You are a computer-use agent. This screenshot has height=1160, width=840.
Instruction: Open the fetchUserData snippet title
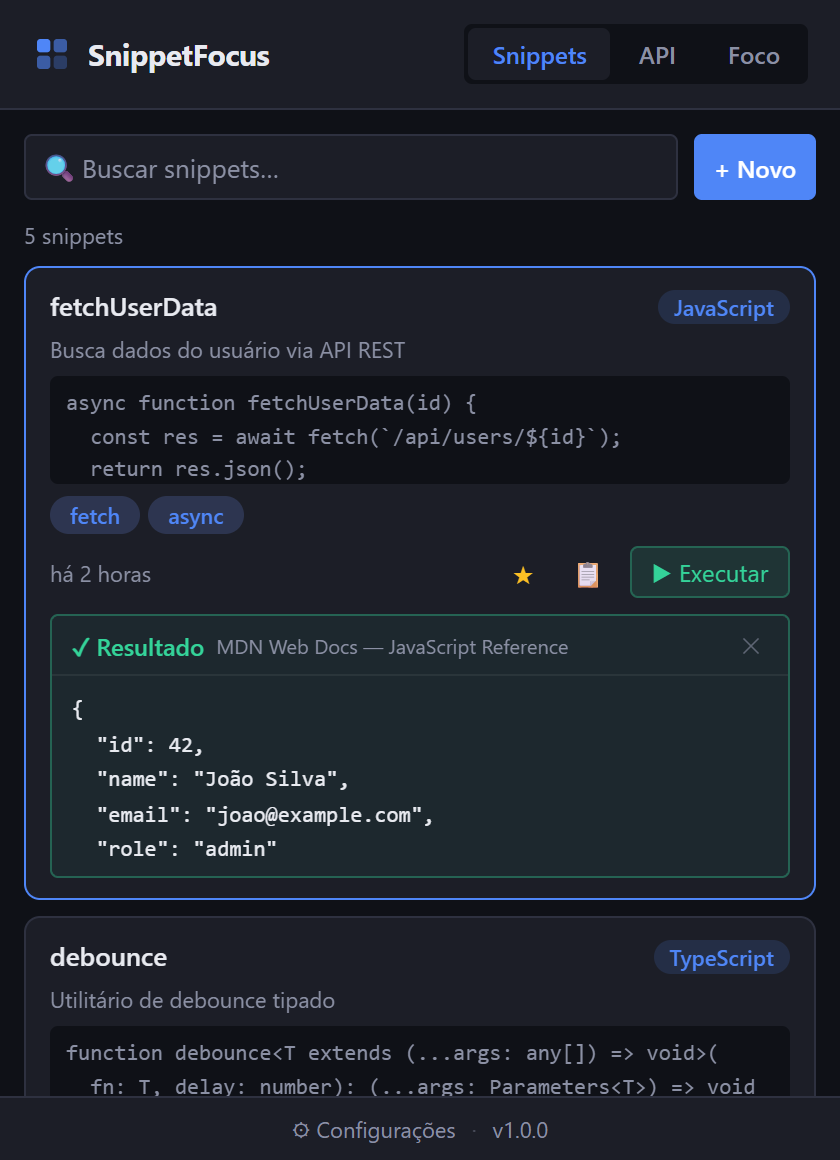[x=133, y=307]
